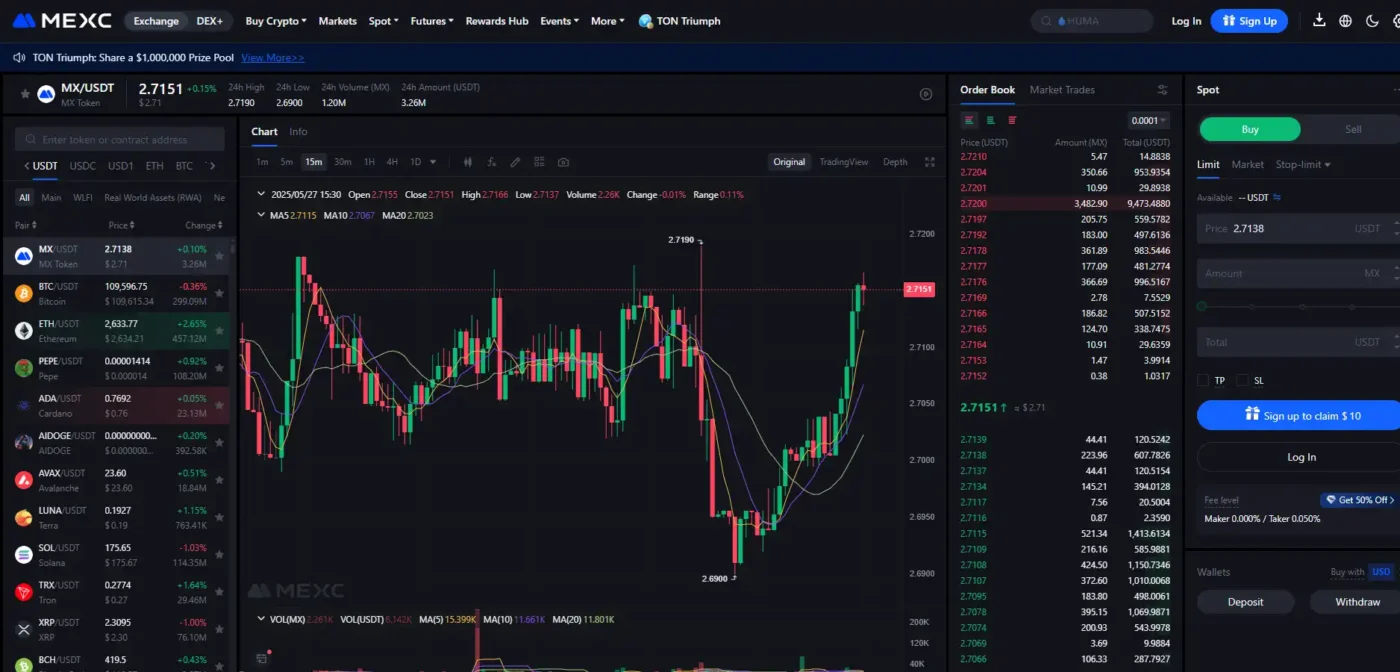Viewport: 1400px width, 672px height.
Task: Enable the TP checkbox
Action: click(x=1203, y=380)
